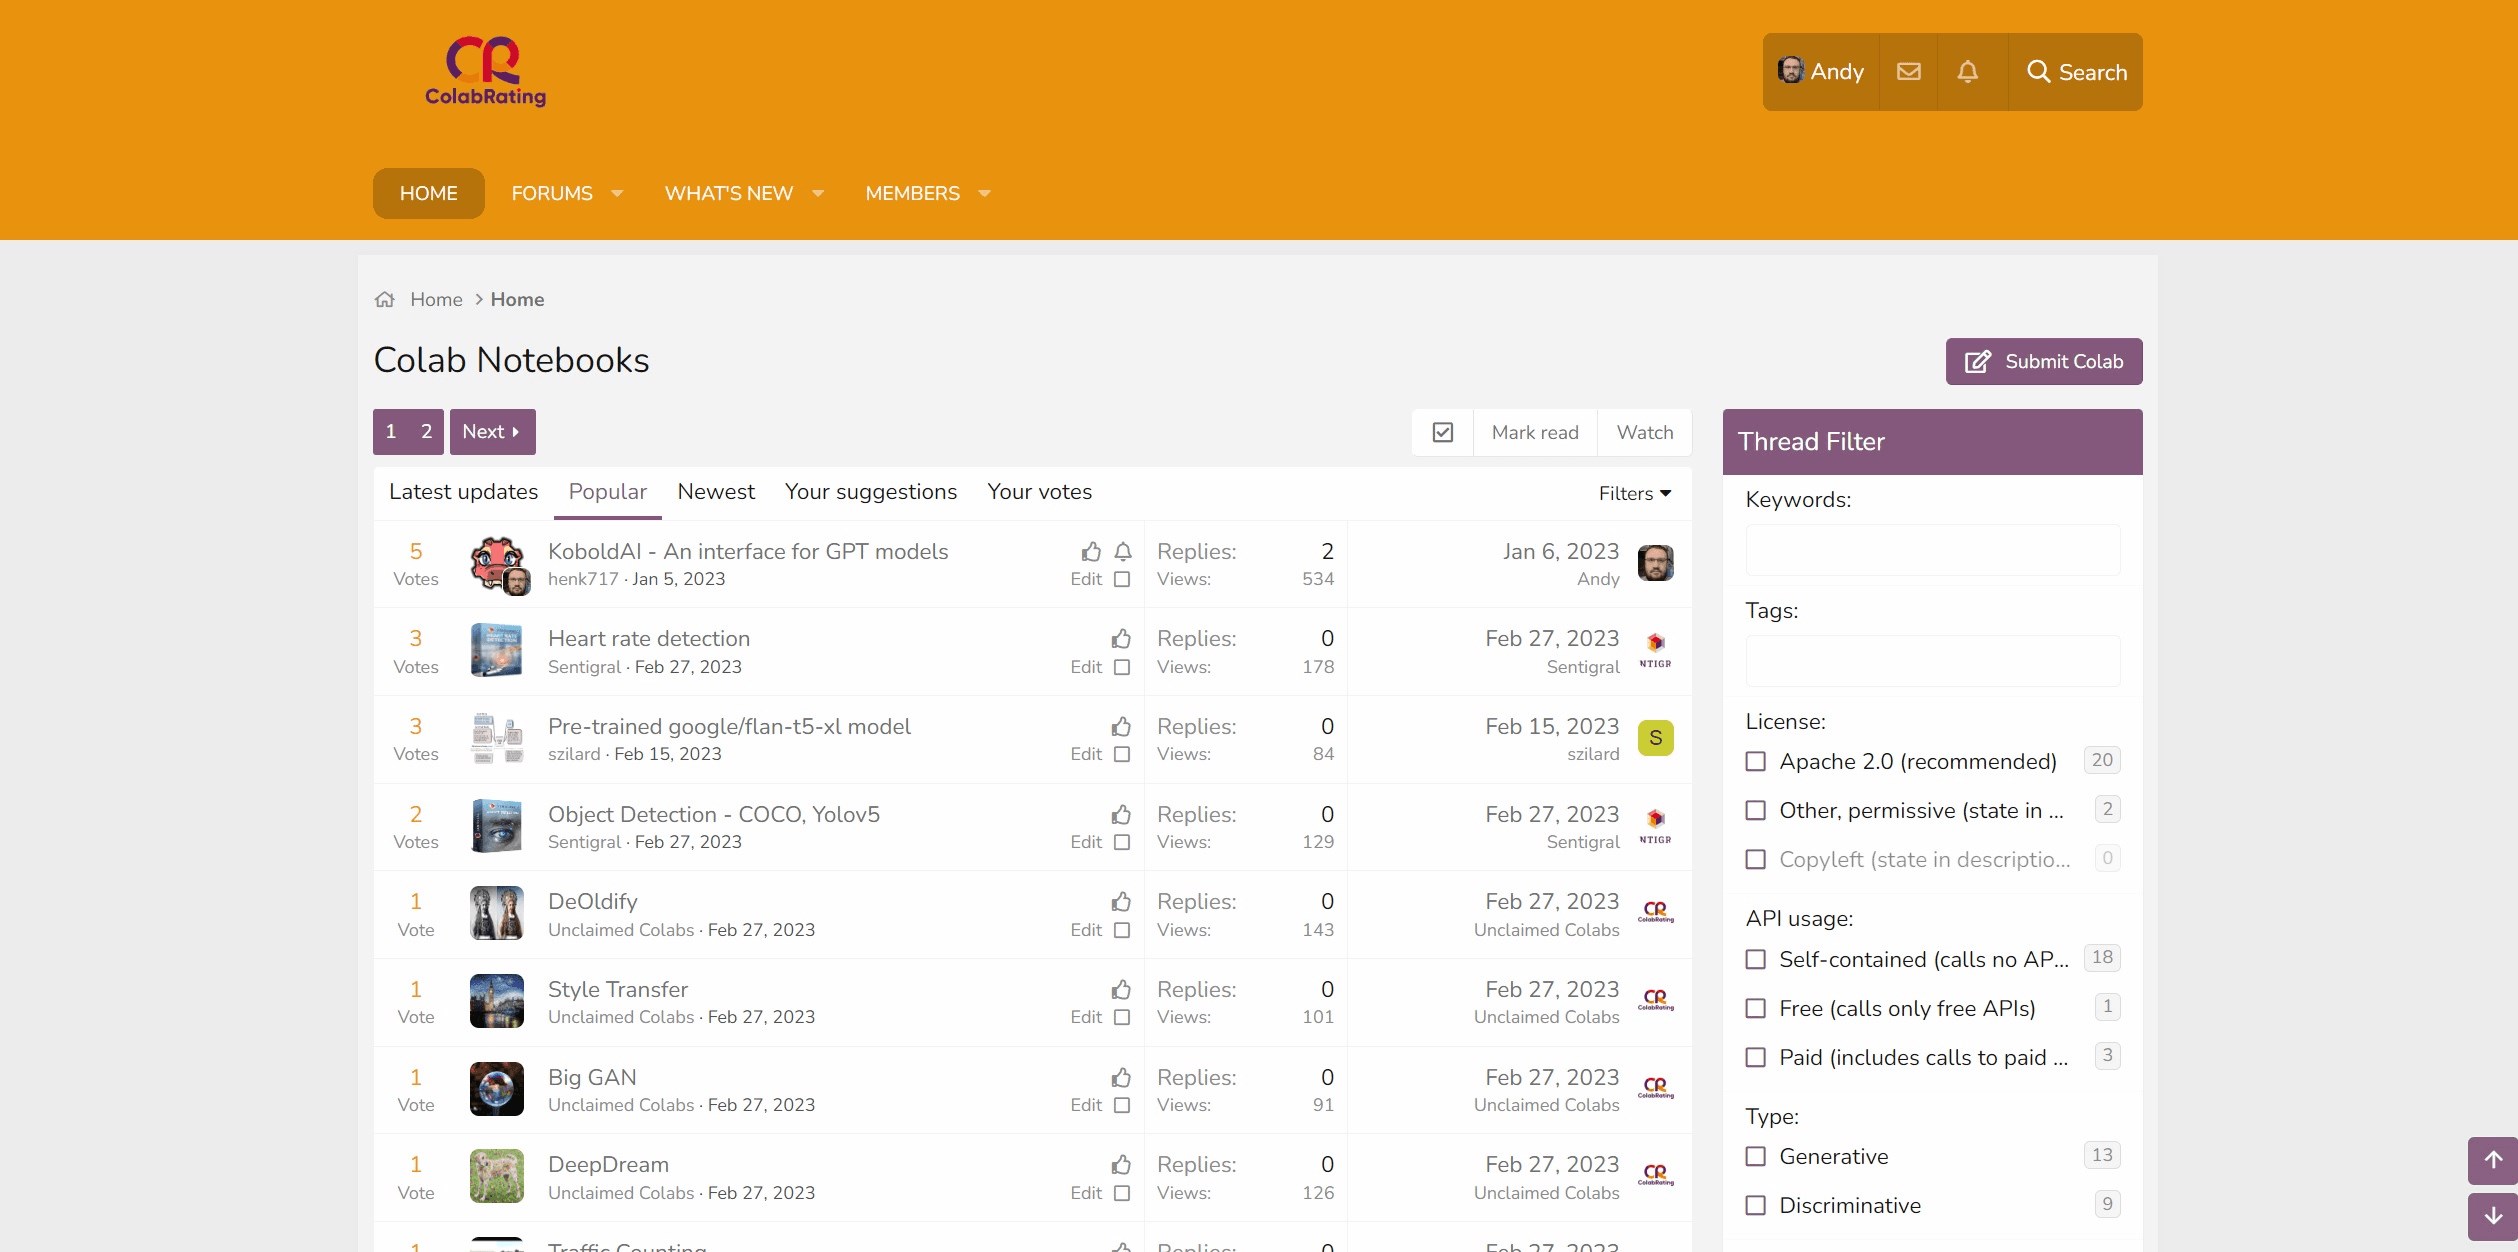Check the Apache 2.0 license filter
The image size is (2518, 1252).
[x=1755, y=762]
